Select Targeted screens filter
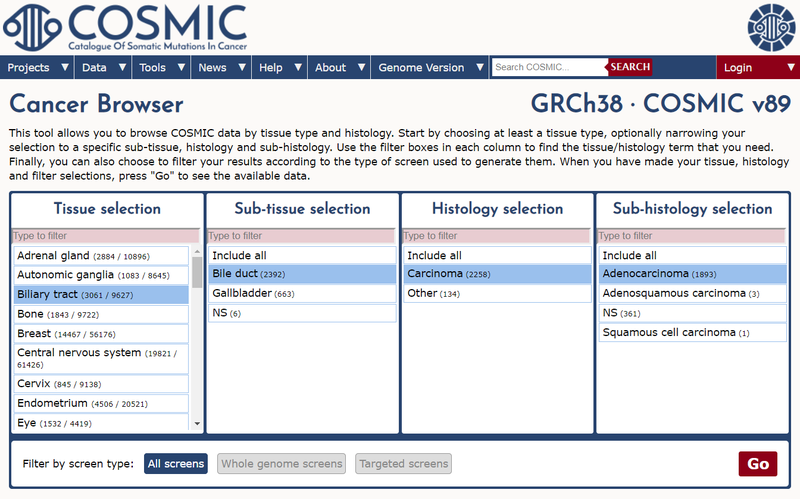The image size is (800, 499). [404, 464]
